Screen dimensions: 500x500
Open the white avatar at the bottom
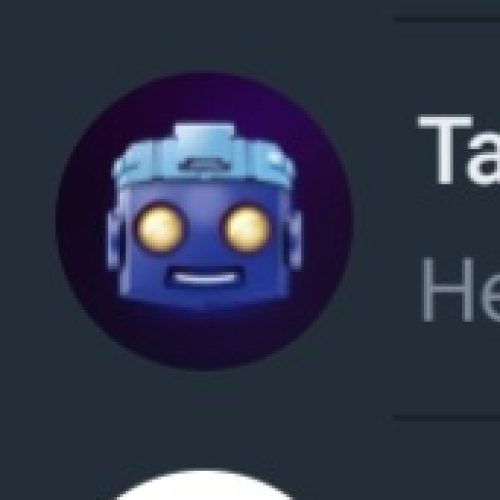[204, 485]
